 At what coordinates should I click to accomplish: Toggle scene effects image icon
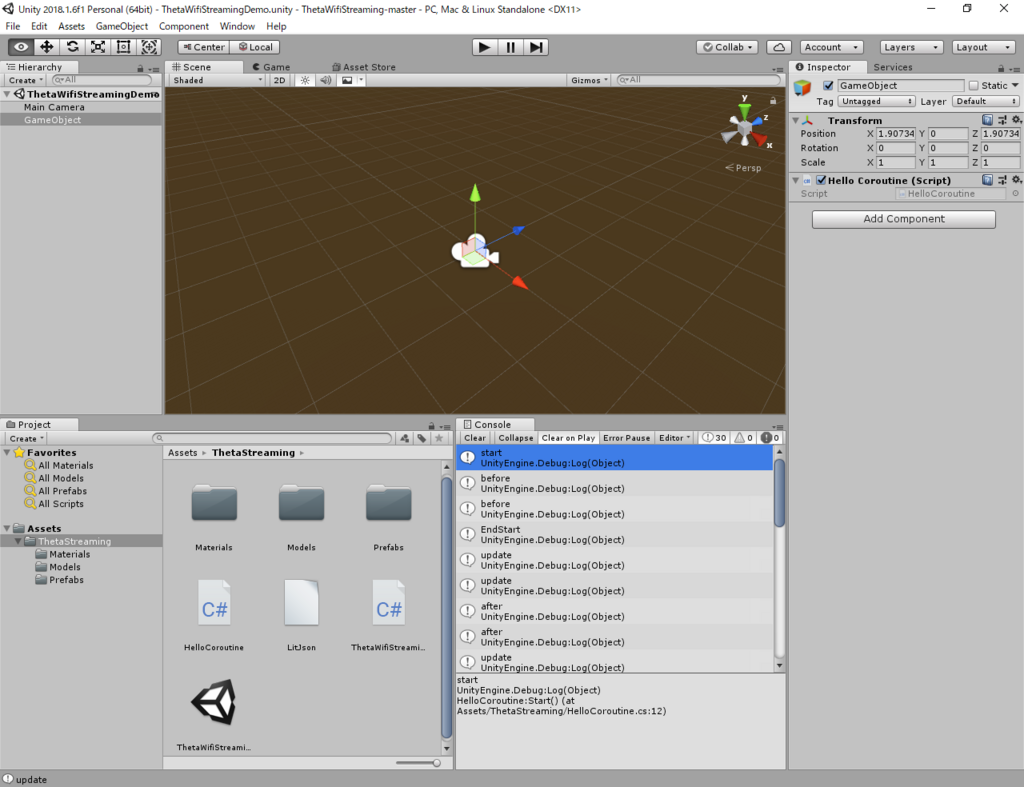coord(347,80)
